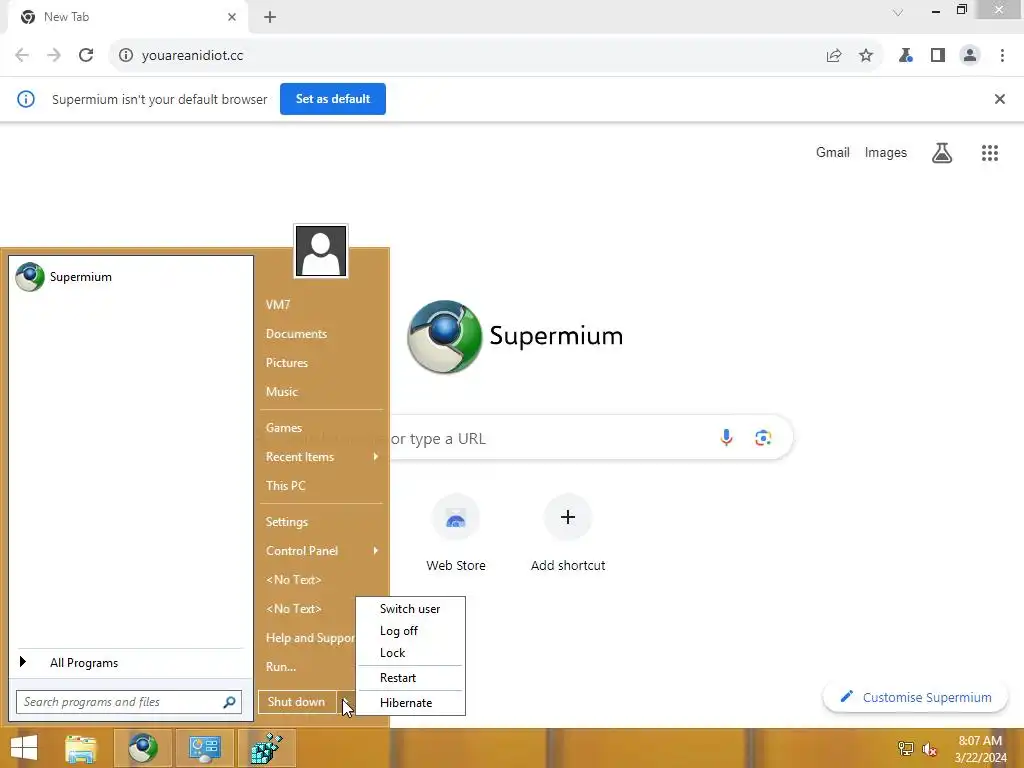Open the profile avatar in toolbar
Image resolution: width=1024 pixels, height=768 pixels.
tap(970, 56)
